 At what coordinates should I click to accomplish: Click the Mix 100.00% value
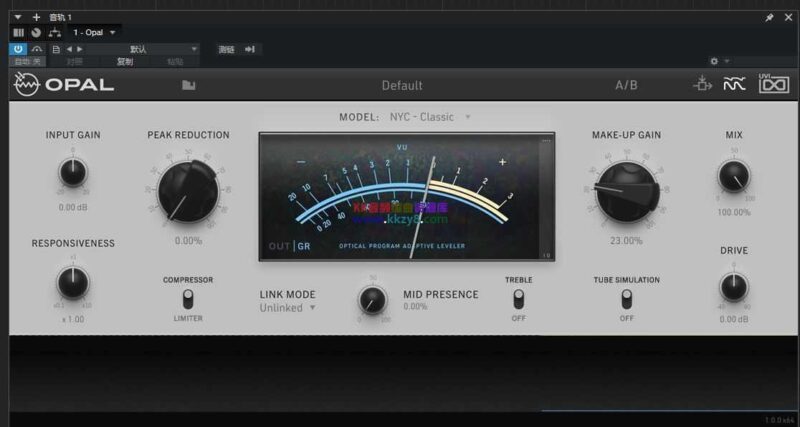[x=734, y=212]
